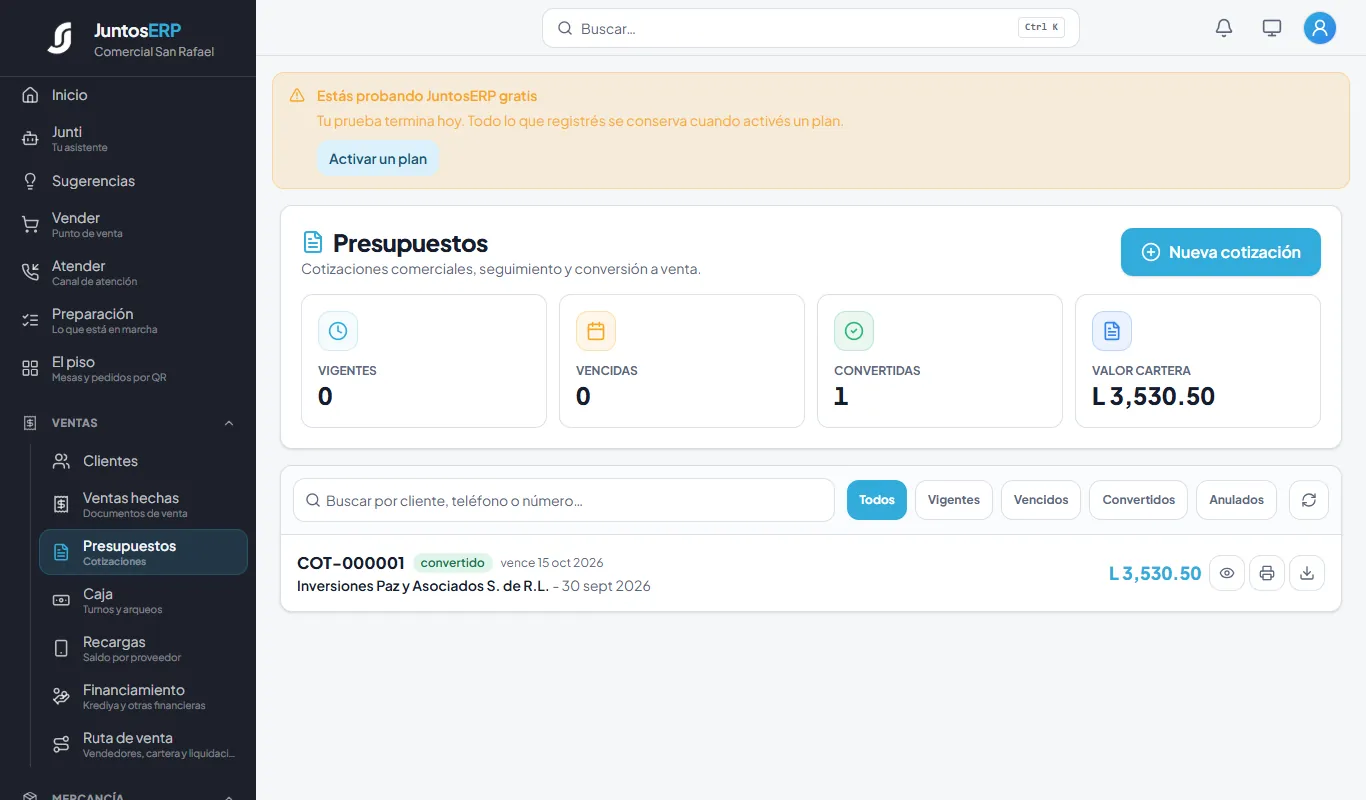Filter by Anulados
This screenshot has height=800, width=1366.
point(1237,500)
